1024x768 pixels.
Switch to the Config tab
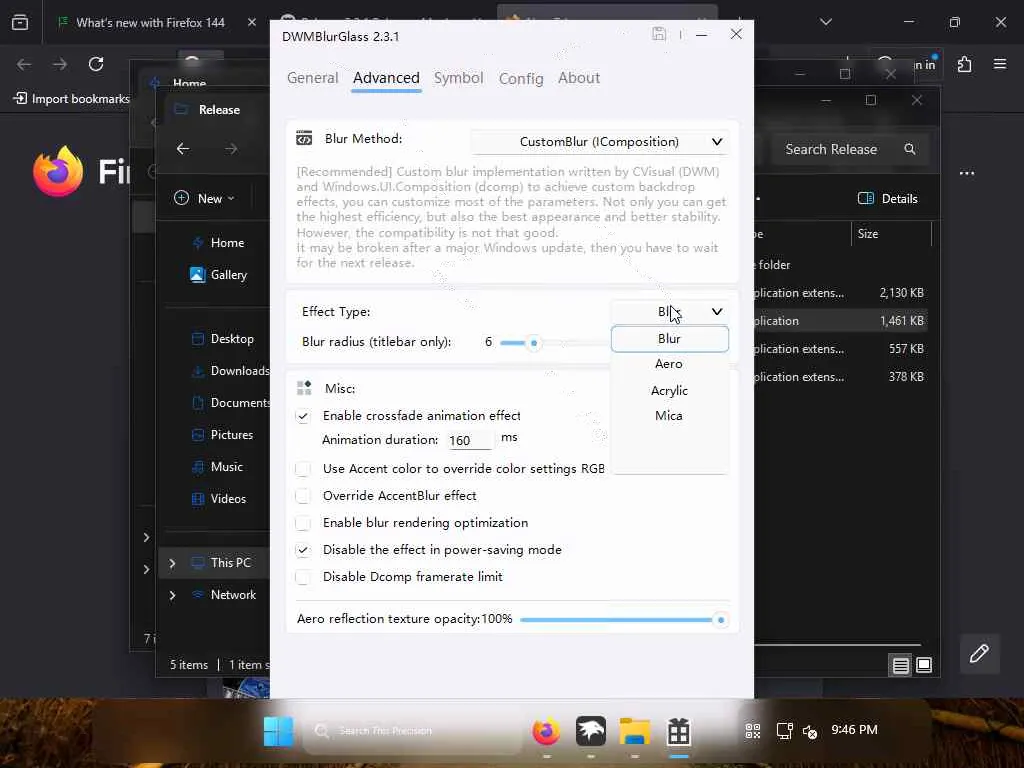coord(521,78)
